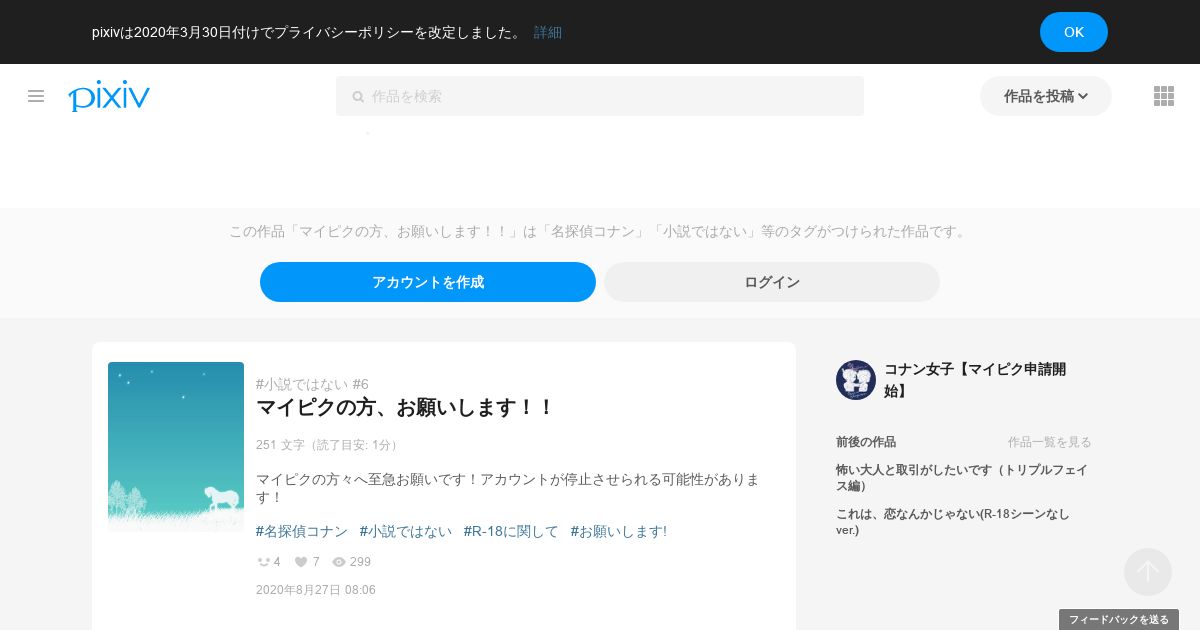Expand the 作品を投稿 dropdown
1200x630 pixels.
tap(1046, 96)
